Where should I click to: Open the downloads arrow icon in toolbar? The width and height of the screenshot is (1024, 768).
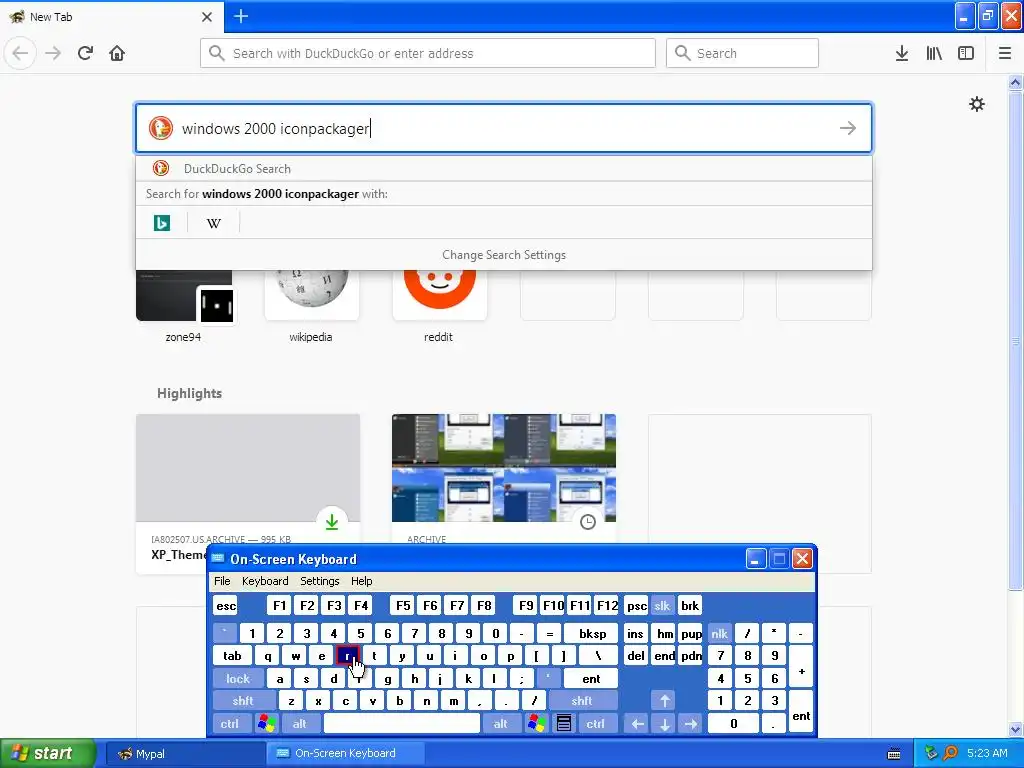tap(902, 53)
